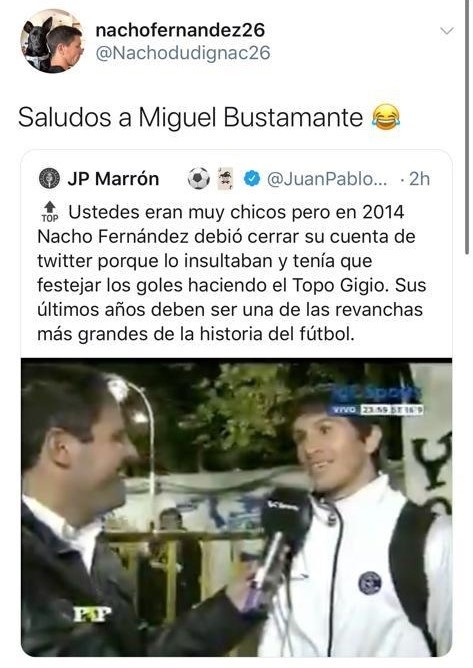This screenshot has width=473, height=668.
Task: Click the VIVO live badge on the video
Action: 343,409
